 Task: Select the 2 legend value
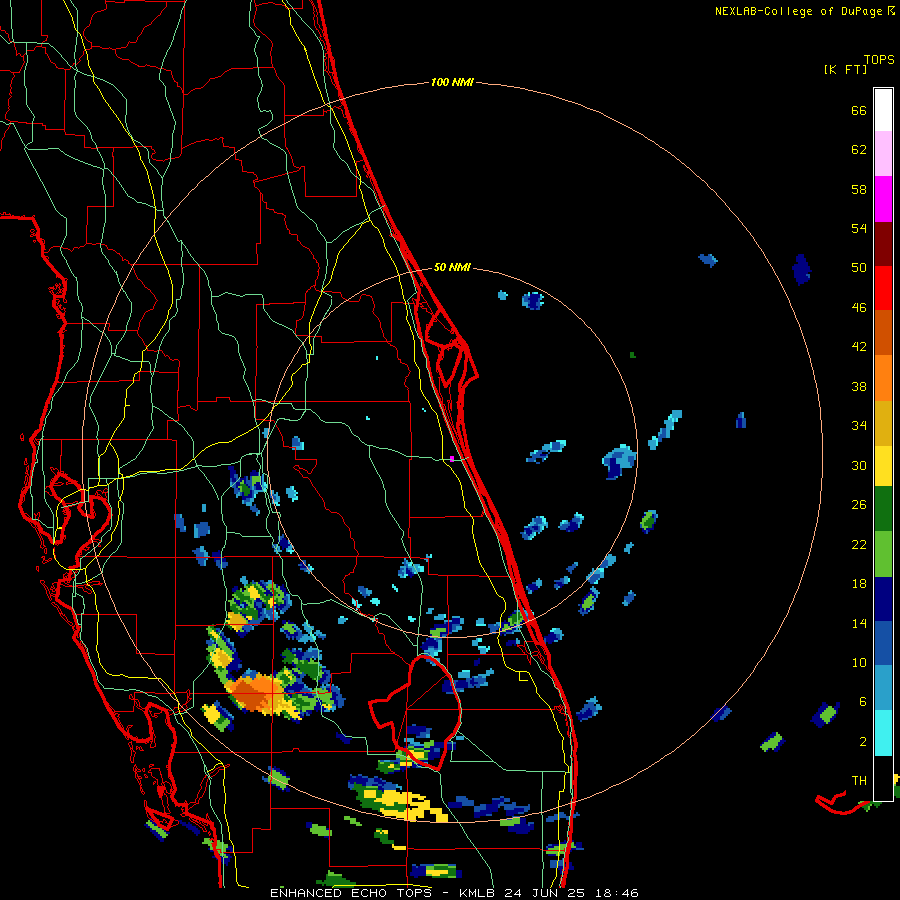click(863, 742)
